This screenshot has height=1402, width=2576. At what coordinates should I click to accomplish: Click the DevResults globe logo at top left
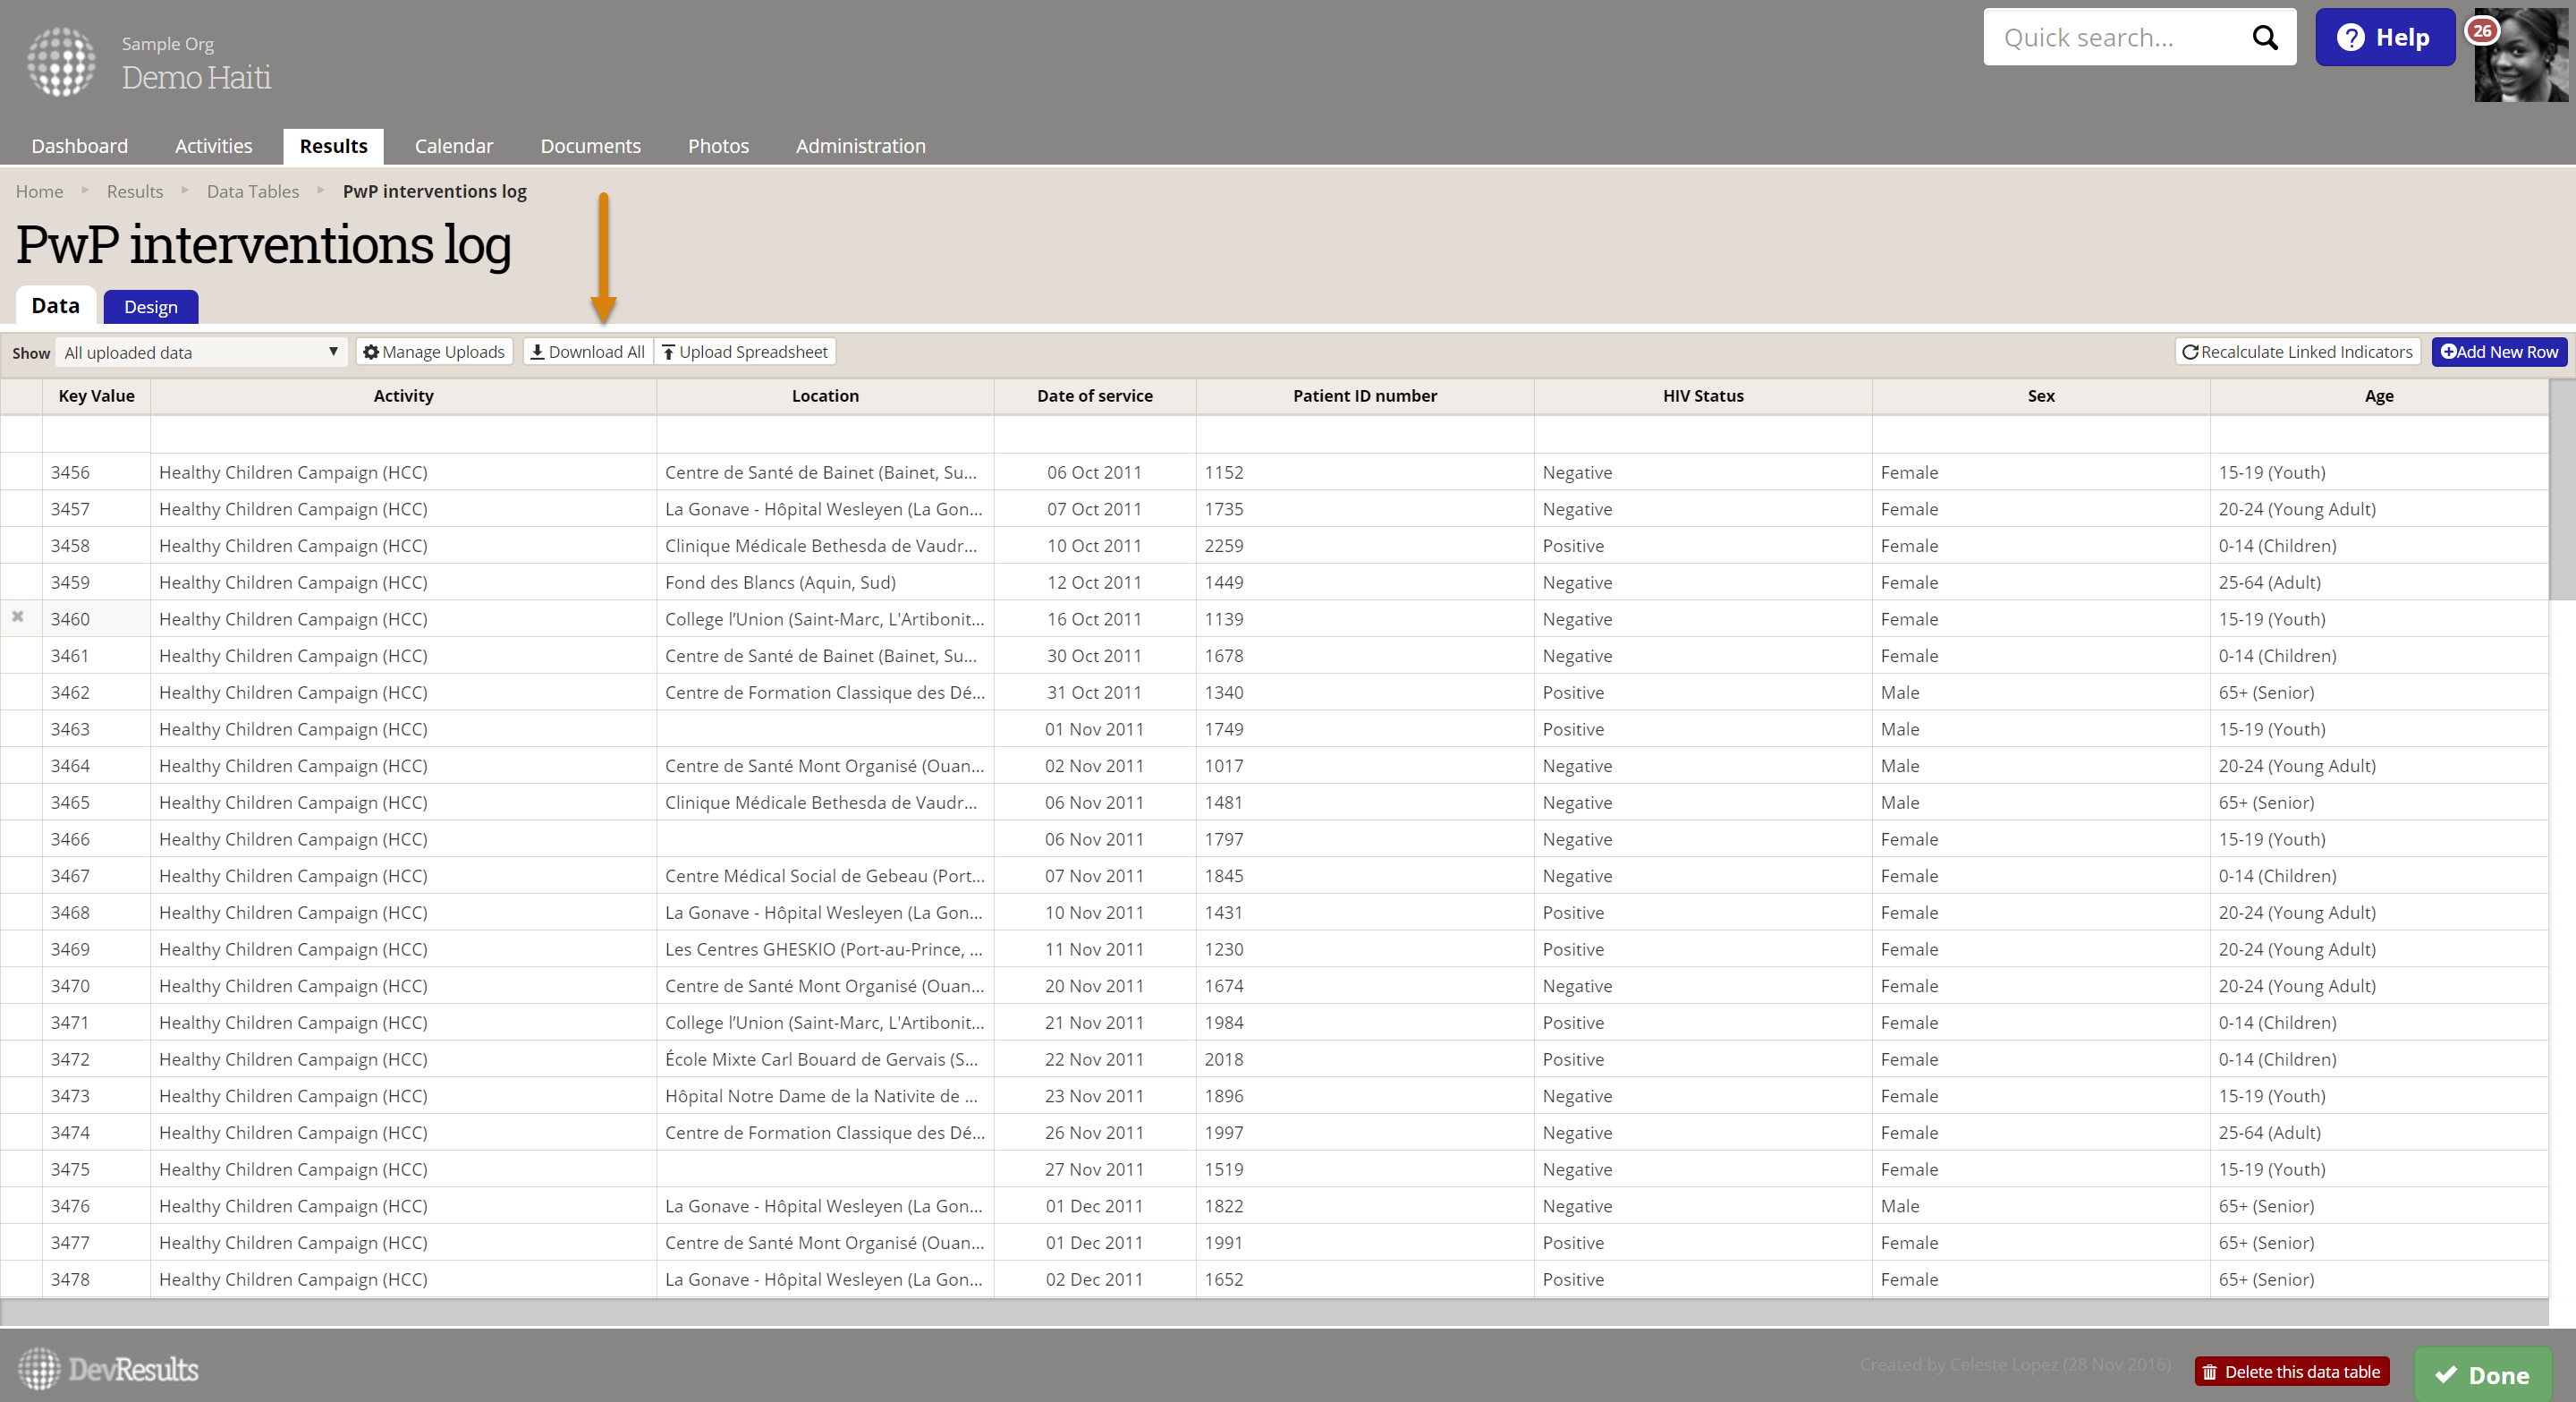coord(61,61)
